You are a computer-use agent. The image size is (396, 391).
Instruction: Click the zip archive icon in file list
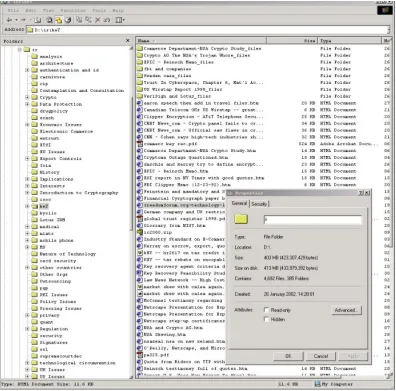140,232
